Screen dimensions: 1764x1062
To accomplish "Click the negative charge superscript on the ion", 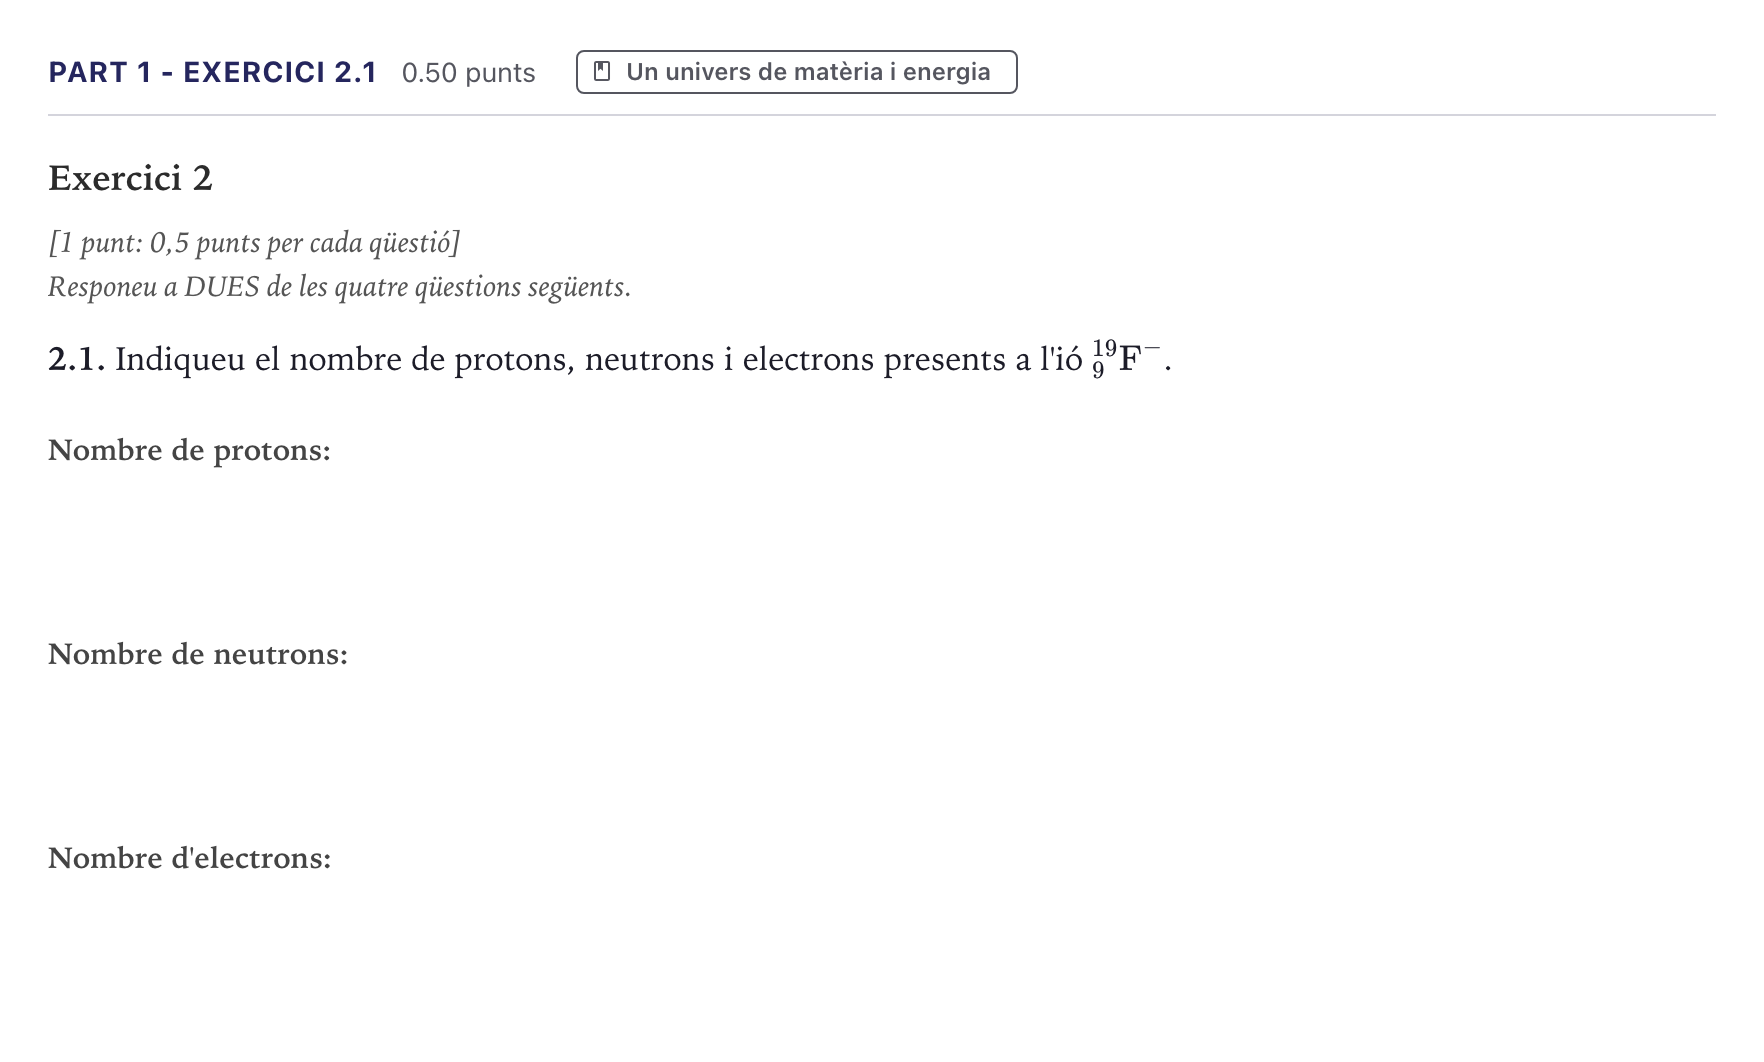I will tap(1151, 347).
